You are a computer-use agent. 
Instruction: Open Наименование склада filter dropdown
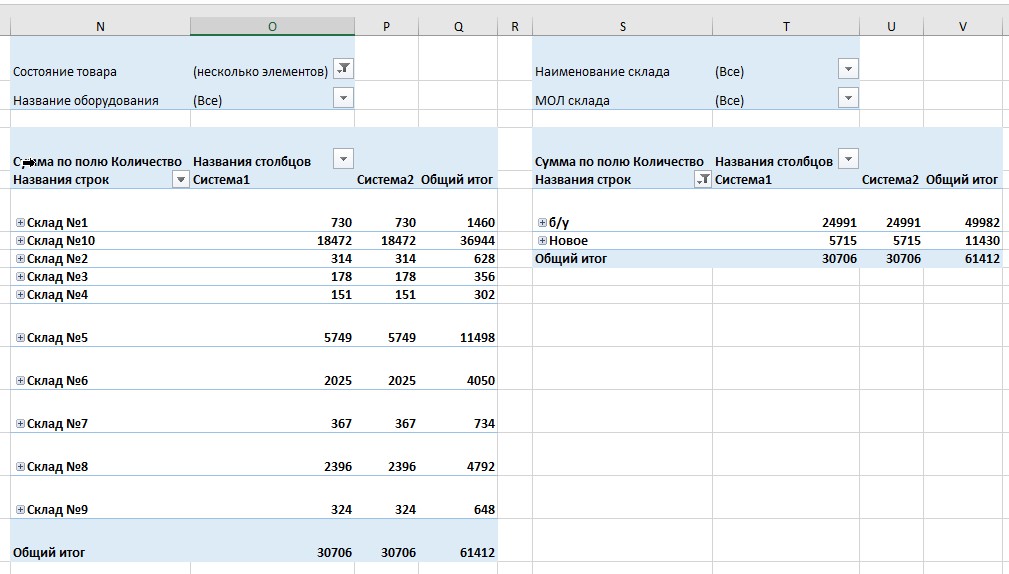(848, 68)
